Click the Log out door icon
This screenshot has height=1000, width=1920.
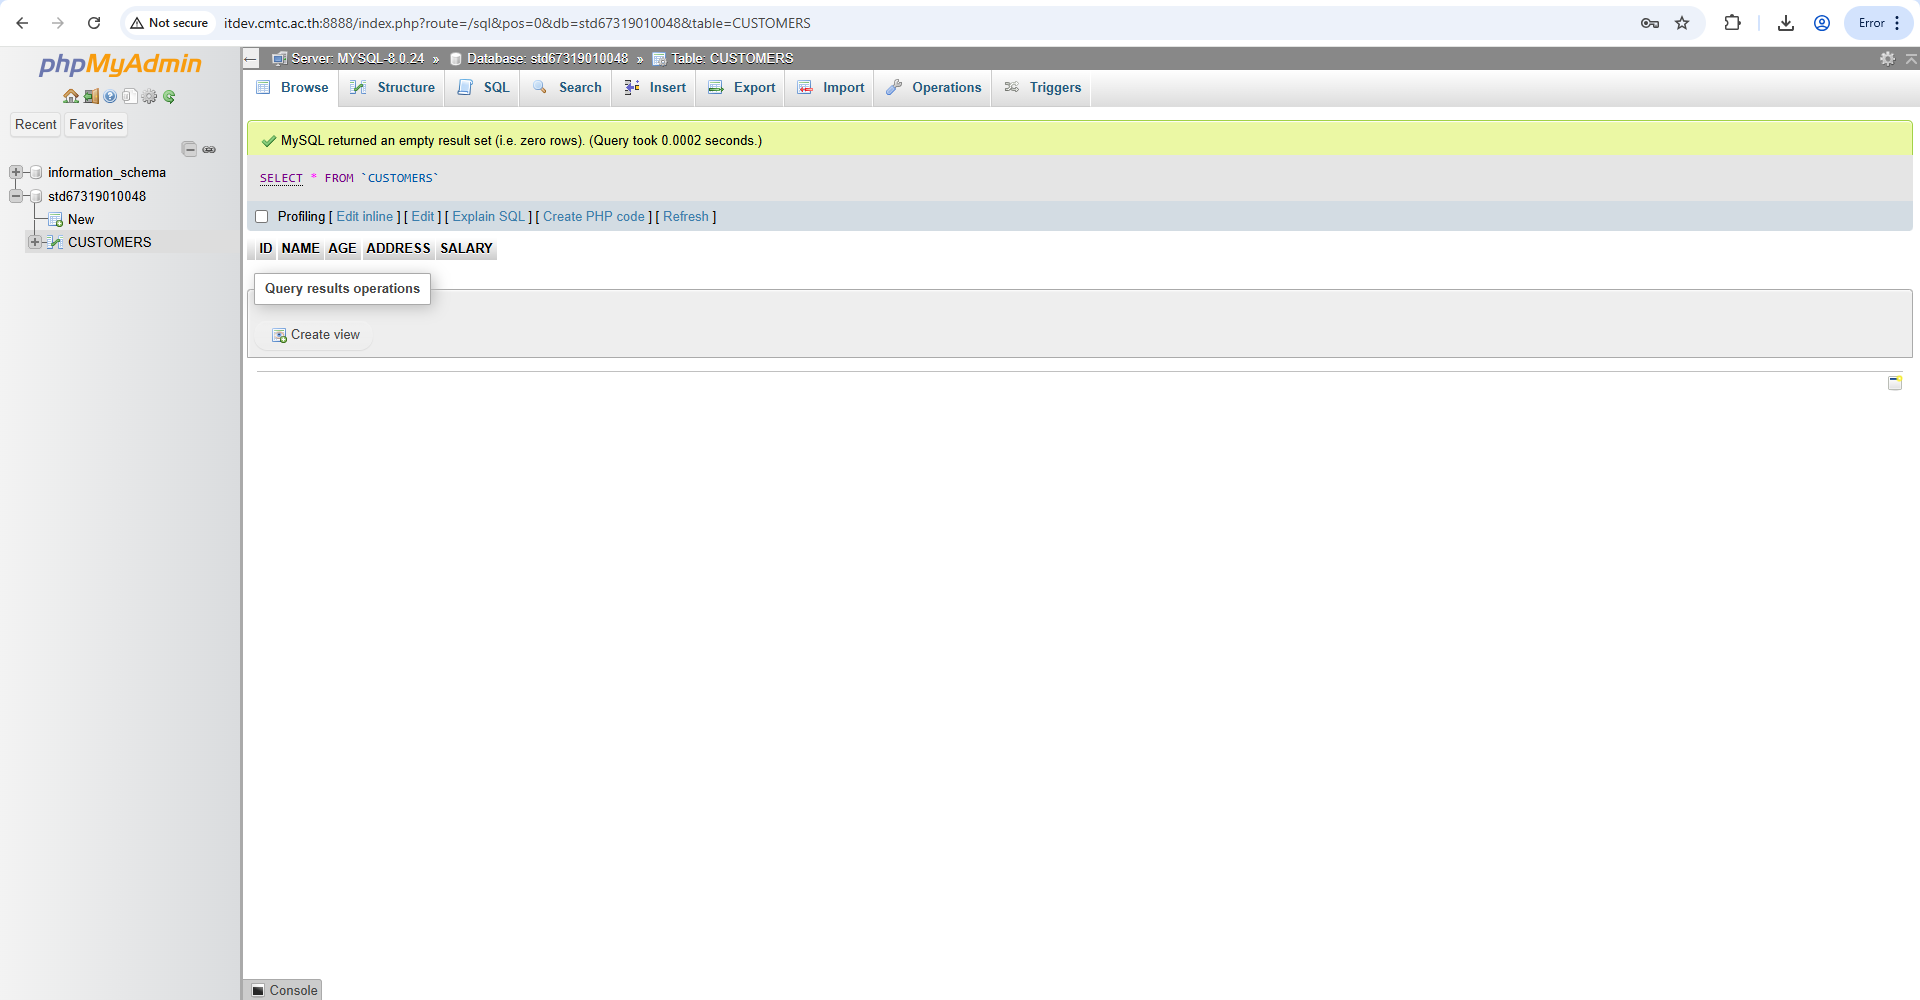[x=91, y=97]
